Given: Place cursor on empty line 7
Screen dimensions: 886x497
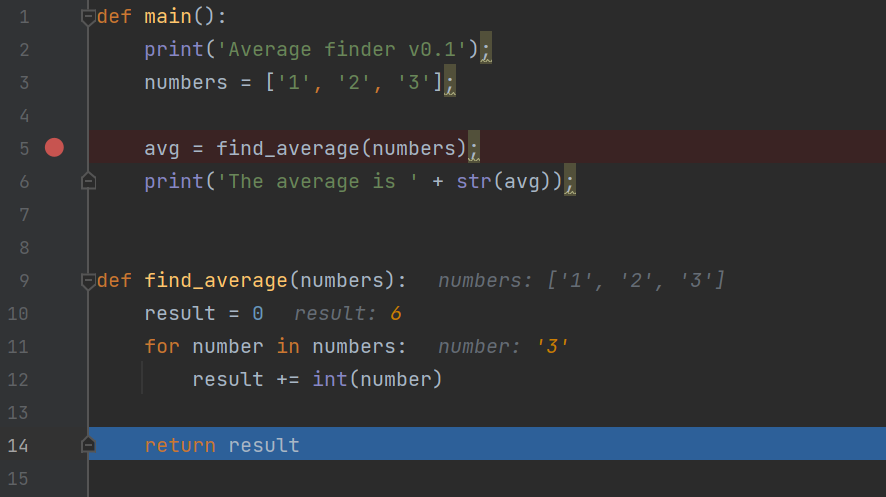Looking at the screenshot, I should [400, 215].
